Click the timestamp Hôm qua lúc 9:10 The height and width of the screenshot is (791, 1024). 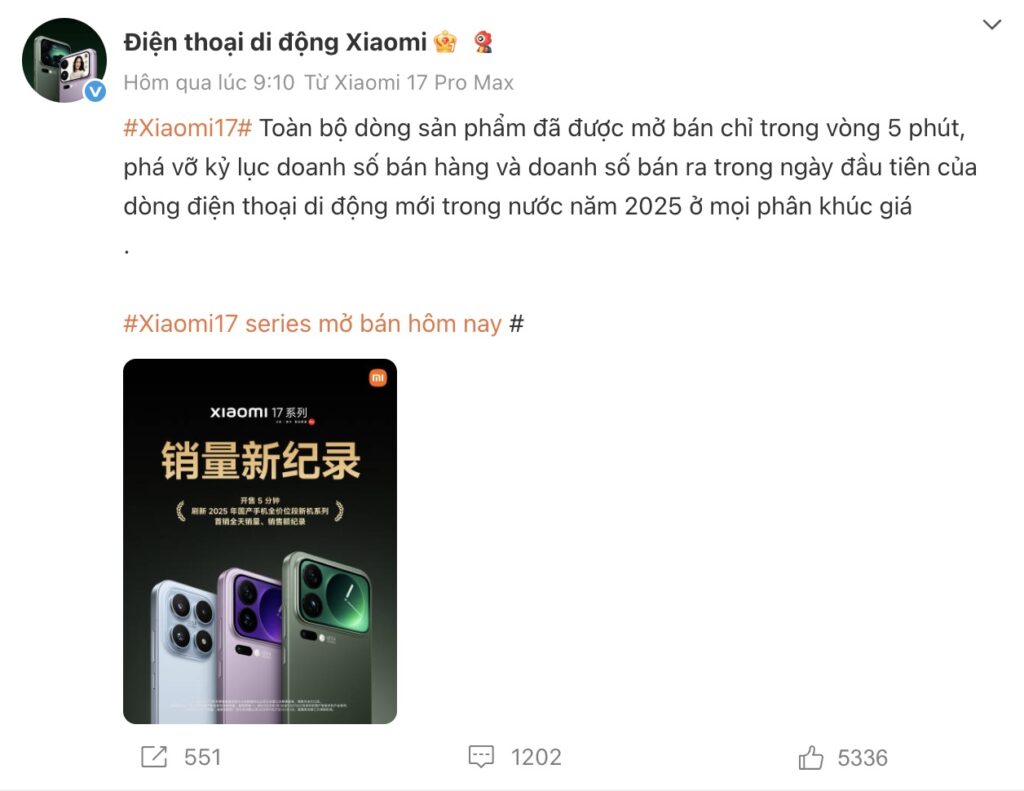[x=209, y=83]
